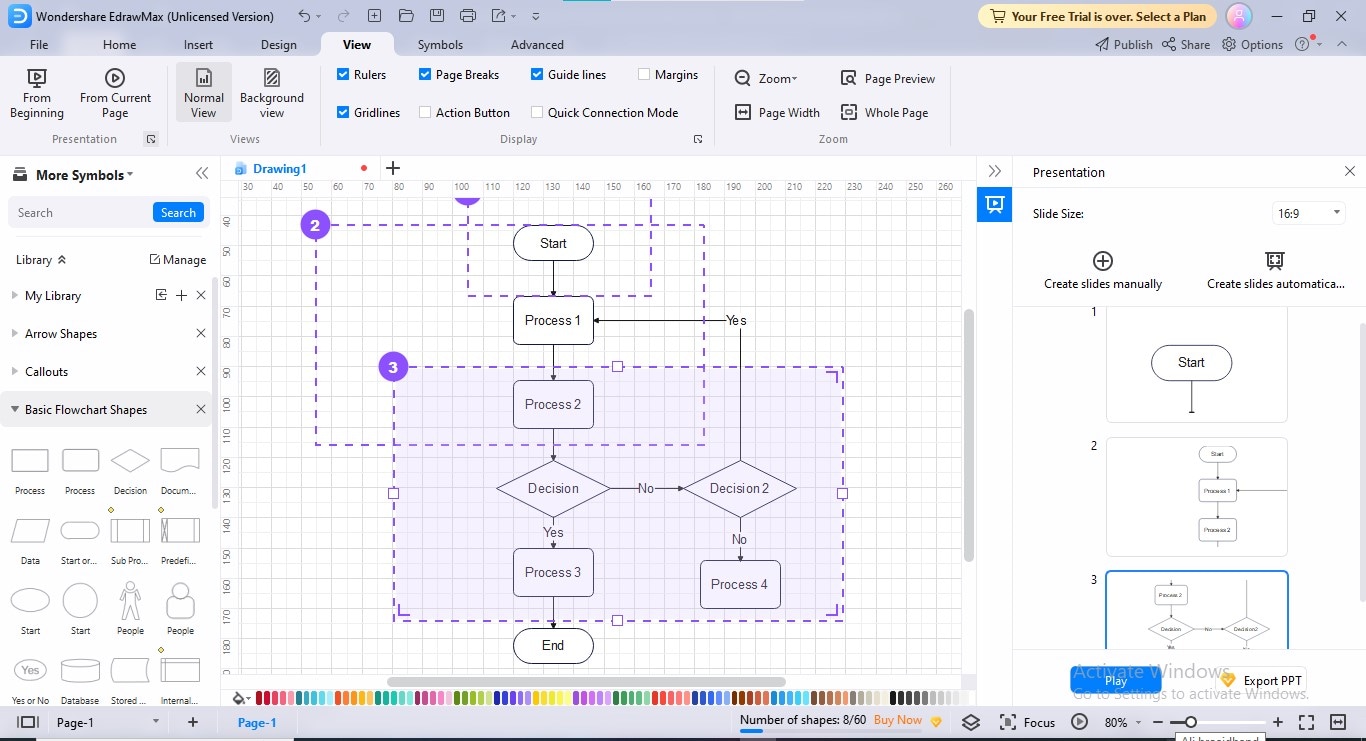
Task: Click the fit-to-width icon in the status bar
Action: (1338, 722)
